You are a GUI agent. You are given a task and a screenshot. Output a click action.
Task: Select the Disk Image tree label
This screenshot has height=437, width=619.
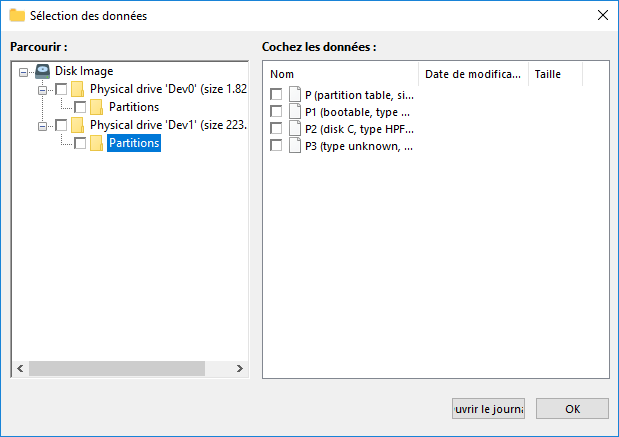(84, 71)
